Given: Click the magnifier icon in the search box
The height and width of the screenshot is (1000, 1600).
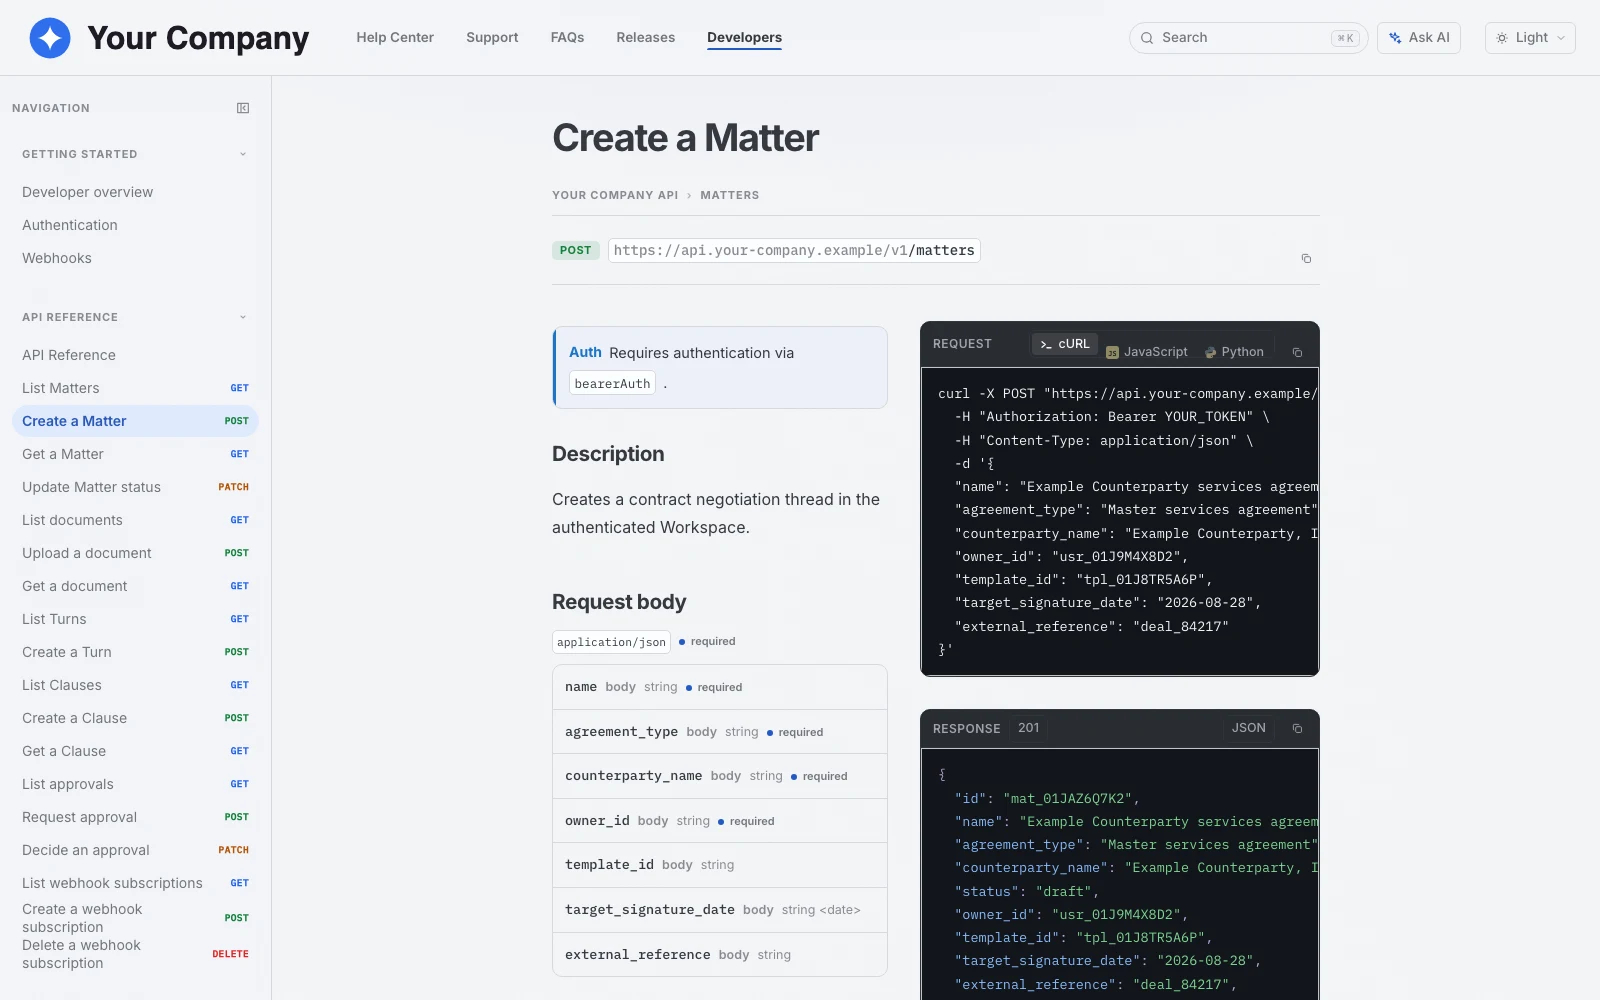Looking at the screenshot, I should 1147,38.
